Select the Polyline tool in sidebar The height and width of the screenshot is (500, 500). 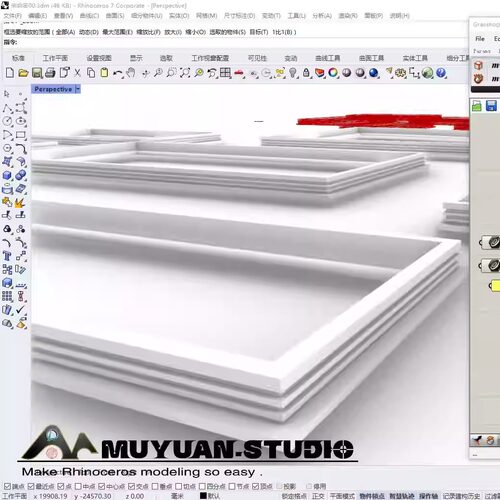point(7,109)
